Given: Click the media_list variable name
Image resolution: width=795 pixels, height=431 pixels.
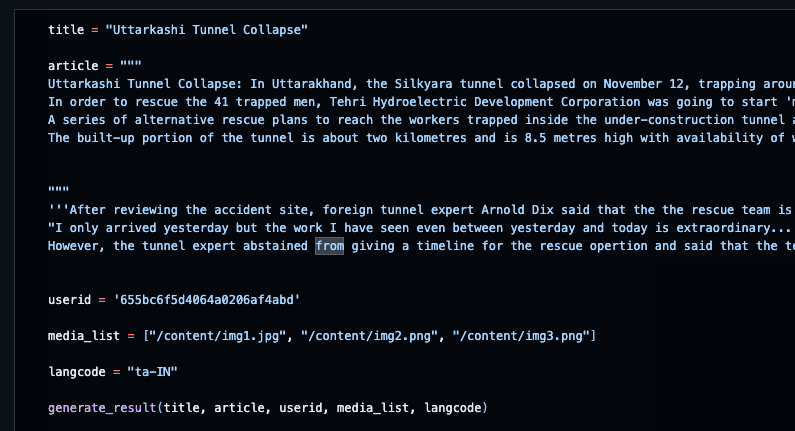Looking at the screenshot, I should (84, 336).
